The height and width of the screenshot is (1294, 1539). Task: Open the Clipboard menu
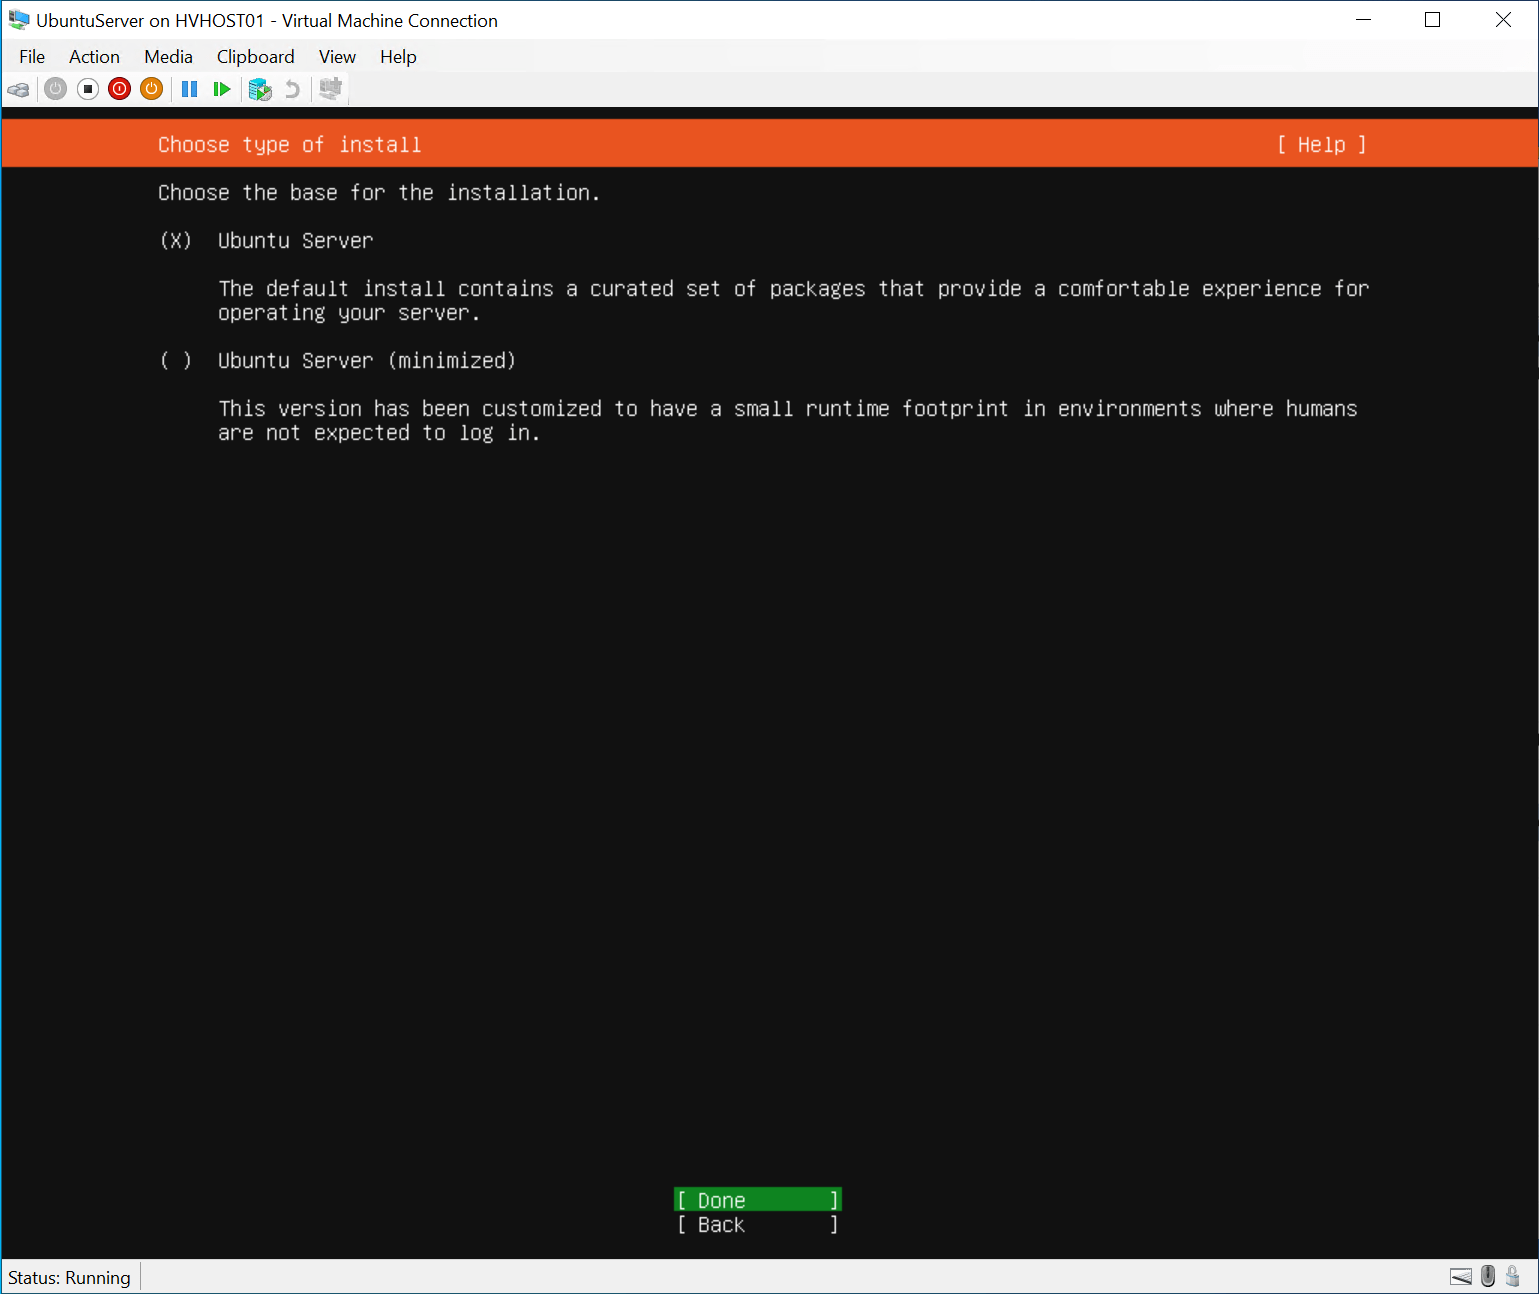tap(256, 57)
